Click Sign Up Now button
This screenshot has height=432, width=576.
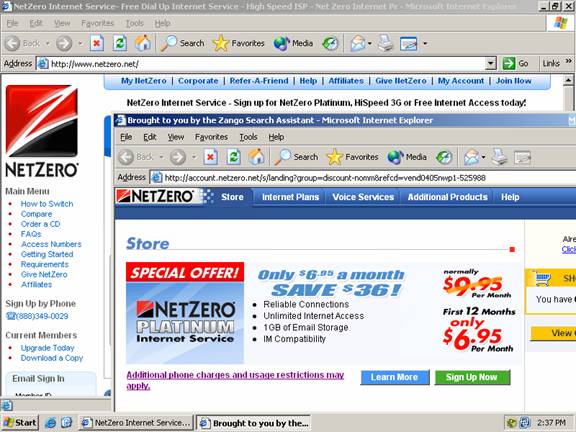click(x=472, y=377)
